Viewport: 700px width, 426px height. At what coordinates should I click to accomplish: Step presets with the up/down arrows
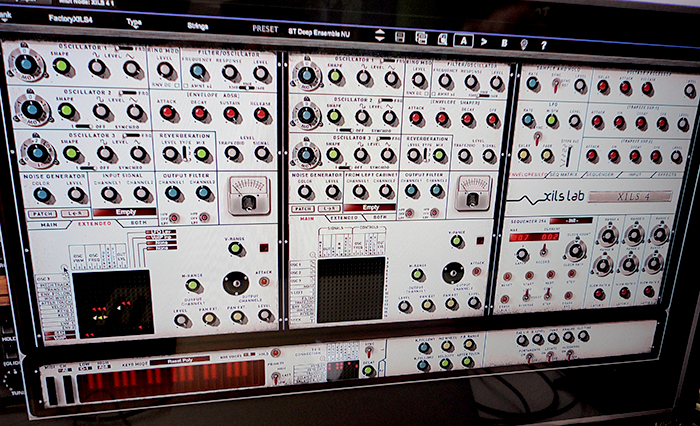click(379, 35)
